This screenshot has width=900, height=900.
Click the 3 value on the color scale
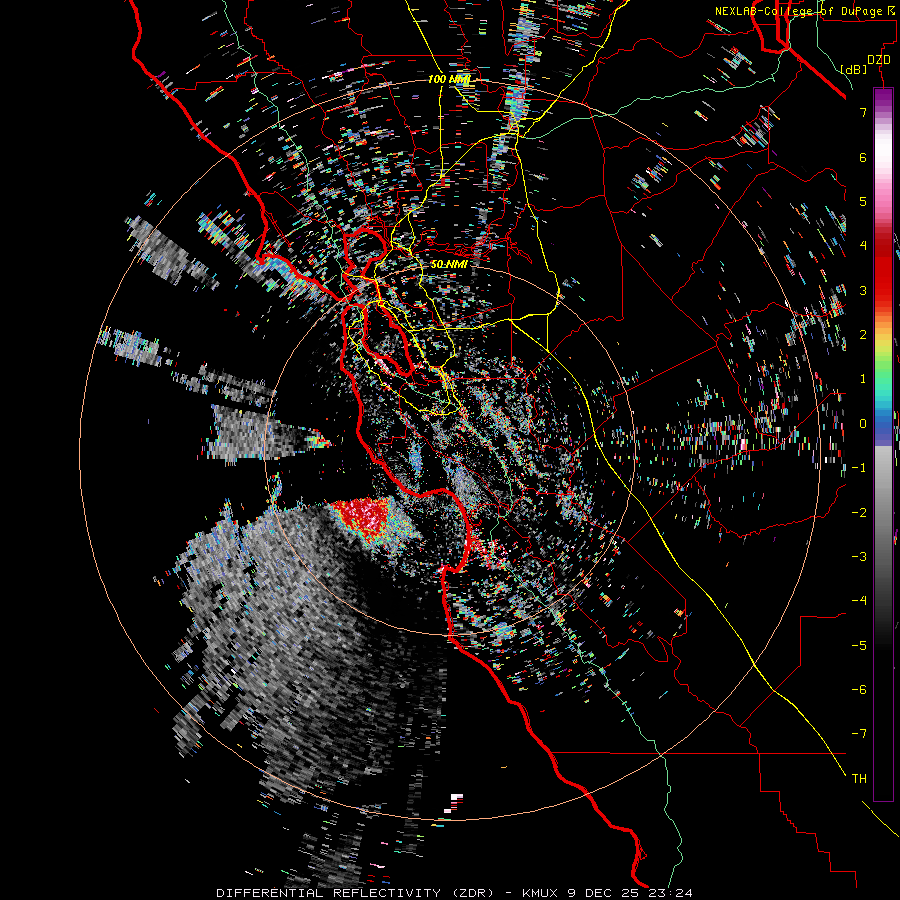(x=863, y=290)
